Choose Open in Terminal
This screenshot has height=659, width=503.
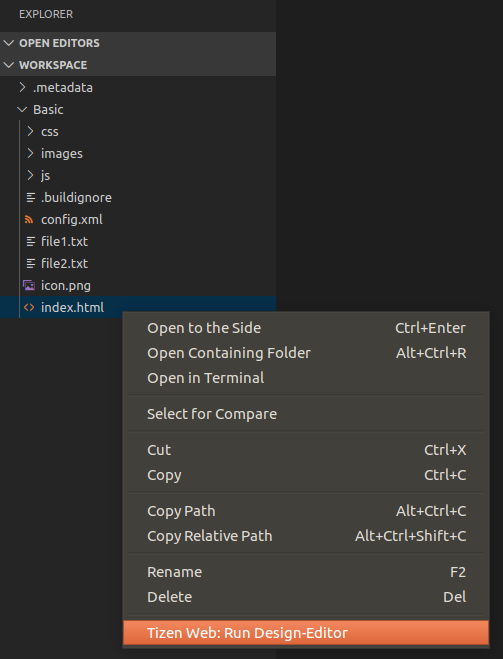click(x=306, y=378)
